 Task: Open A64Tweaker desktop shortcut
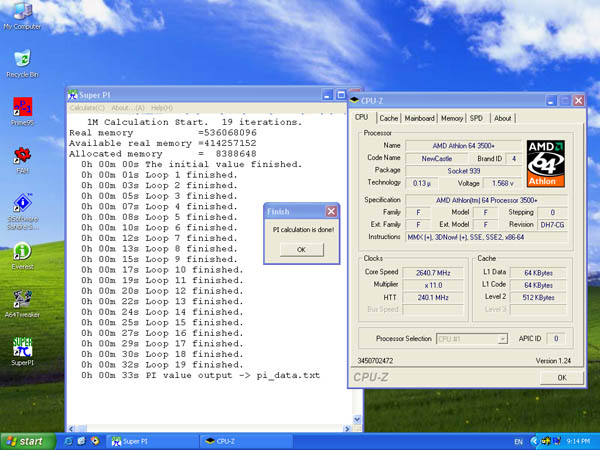click(22, 304)
